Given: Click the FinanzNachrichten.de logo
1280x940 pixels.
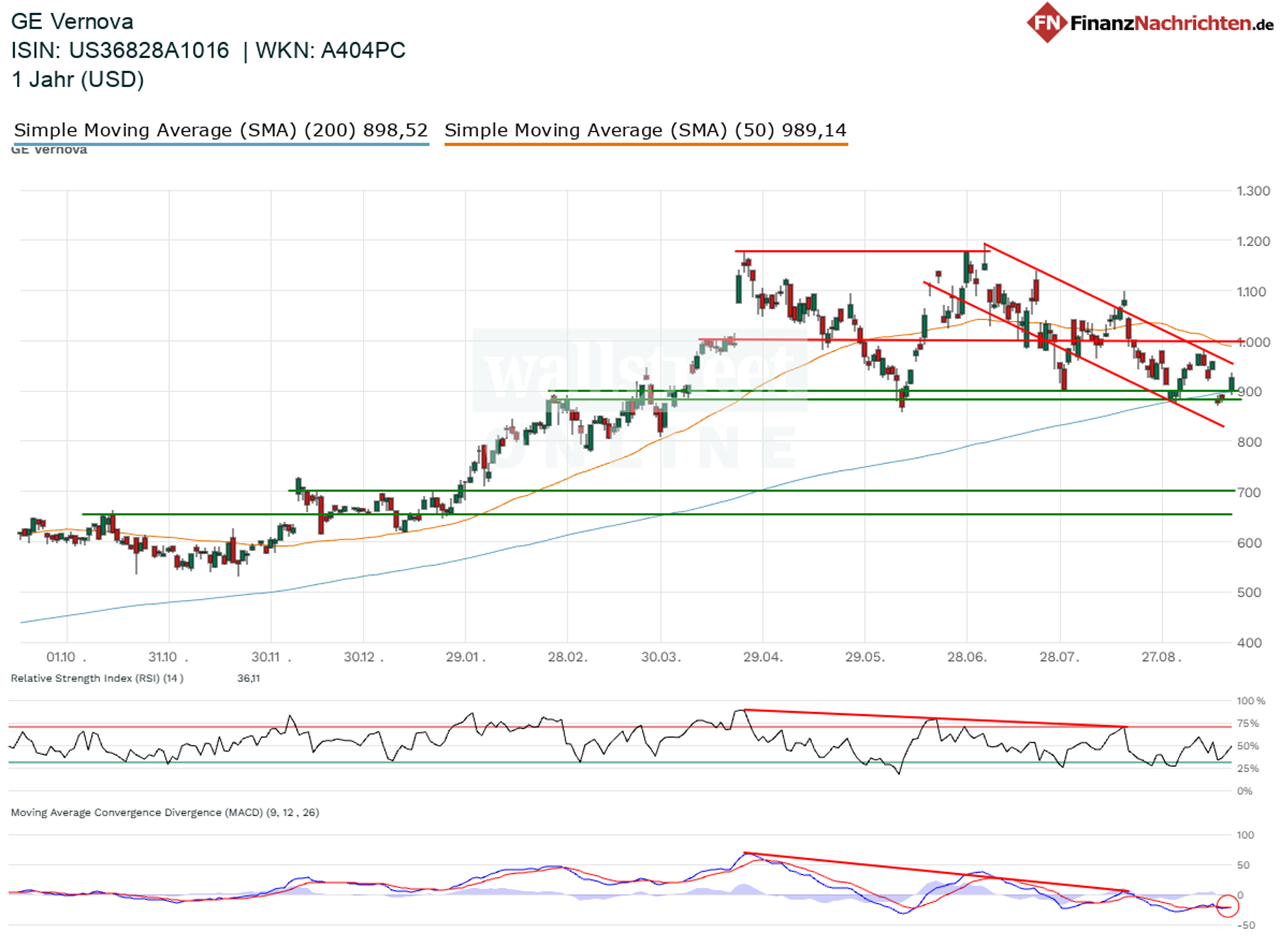Looking at the screenshot, I should [x=1152, y=24].
